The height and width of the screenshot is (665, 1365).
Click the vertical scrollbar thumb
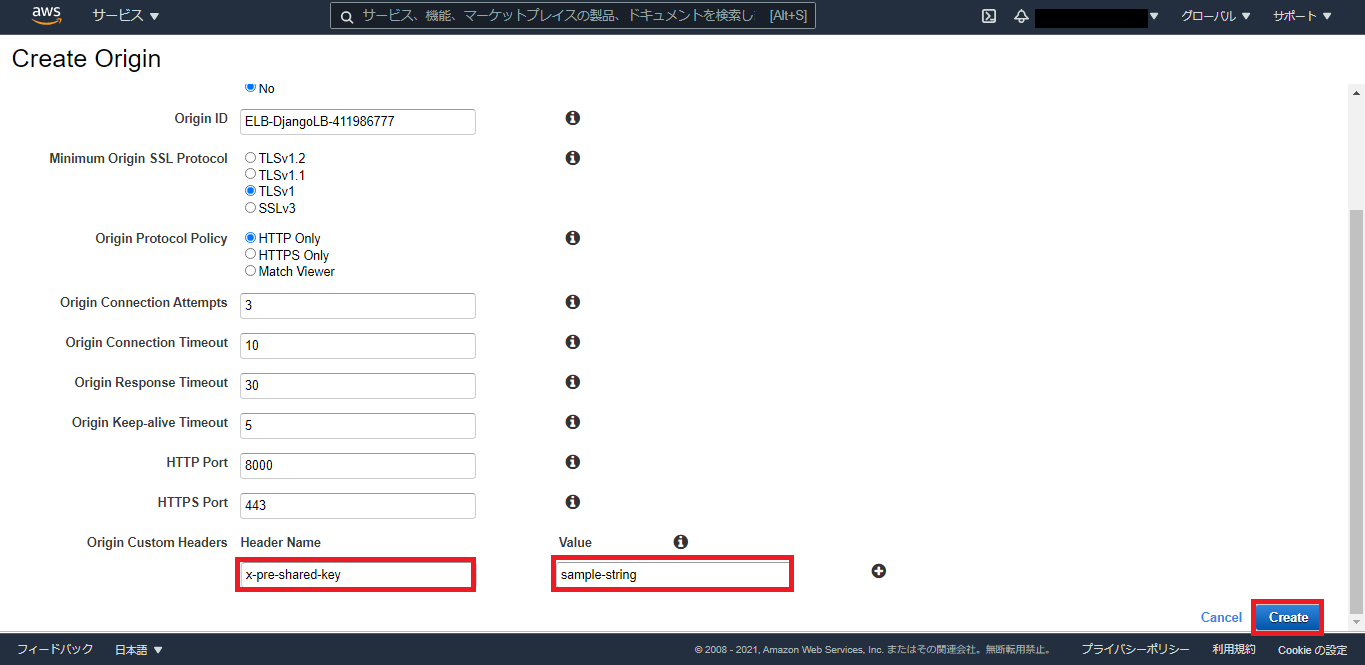(1357, 411)
